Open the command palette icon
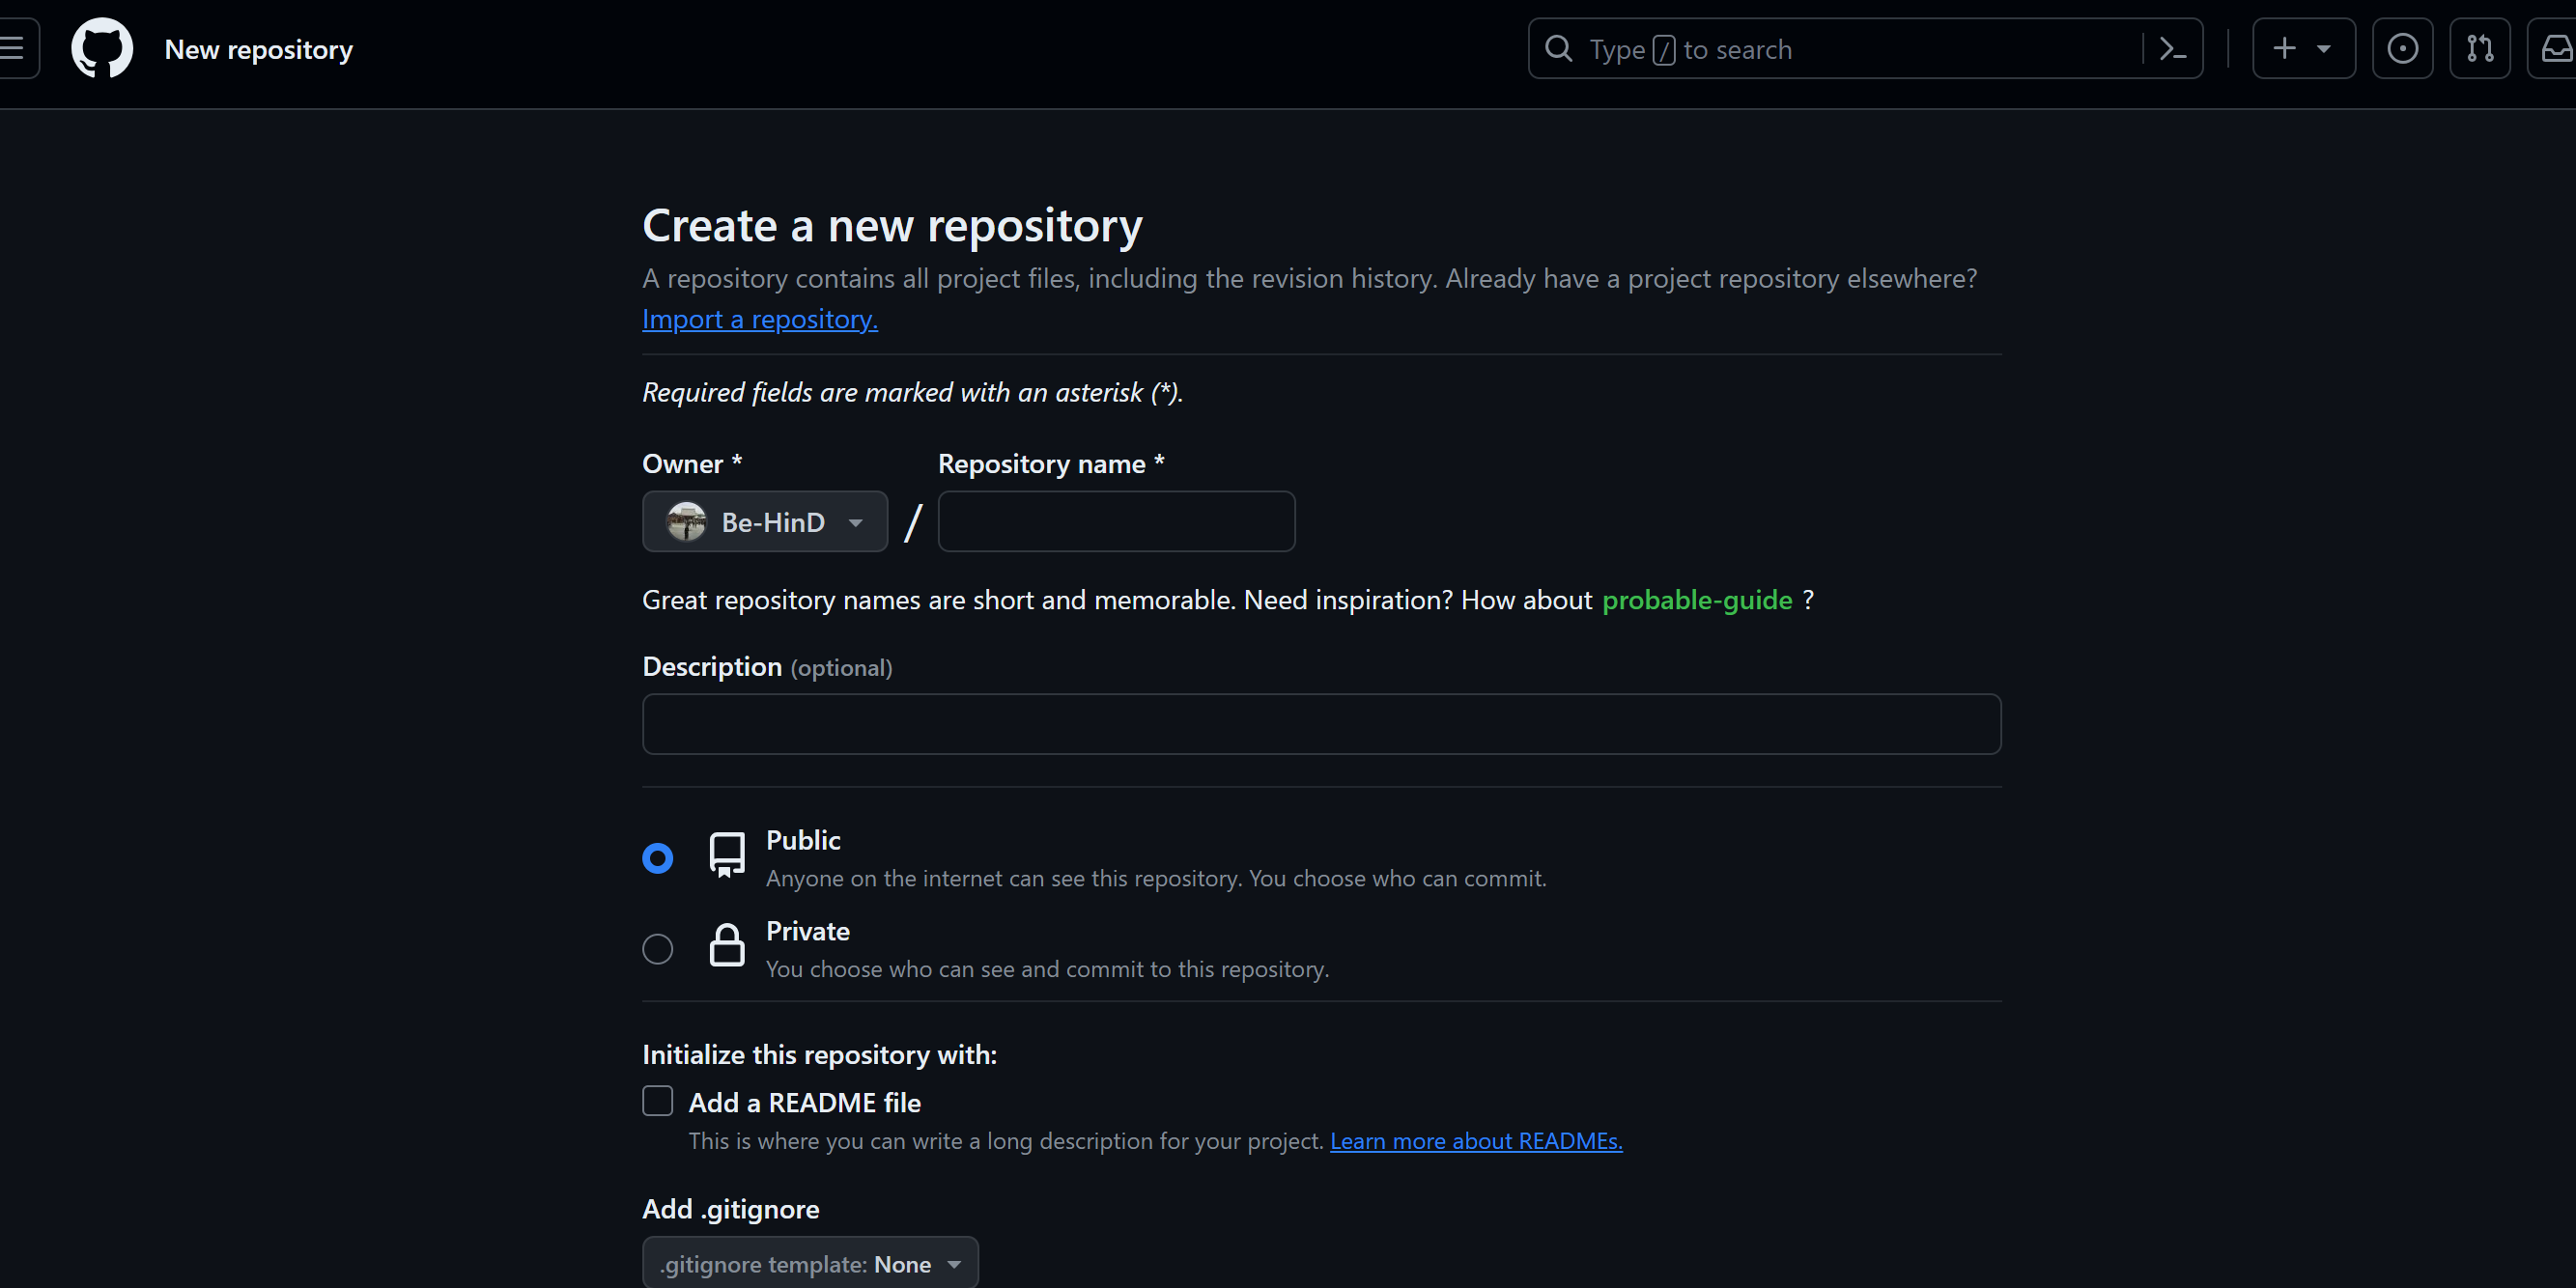2576x1288 pixels. coord(2172,48)
